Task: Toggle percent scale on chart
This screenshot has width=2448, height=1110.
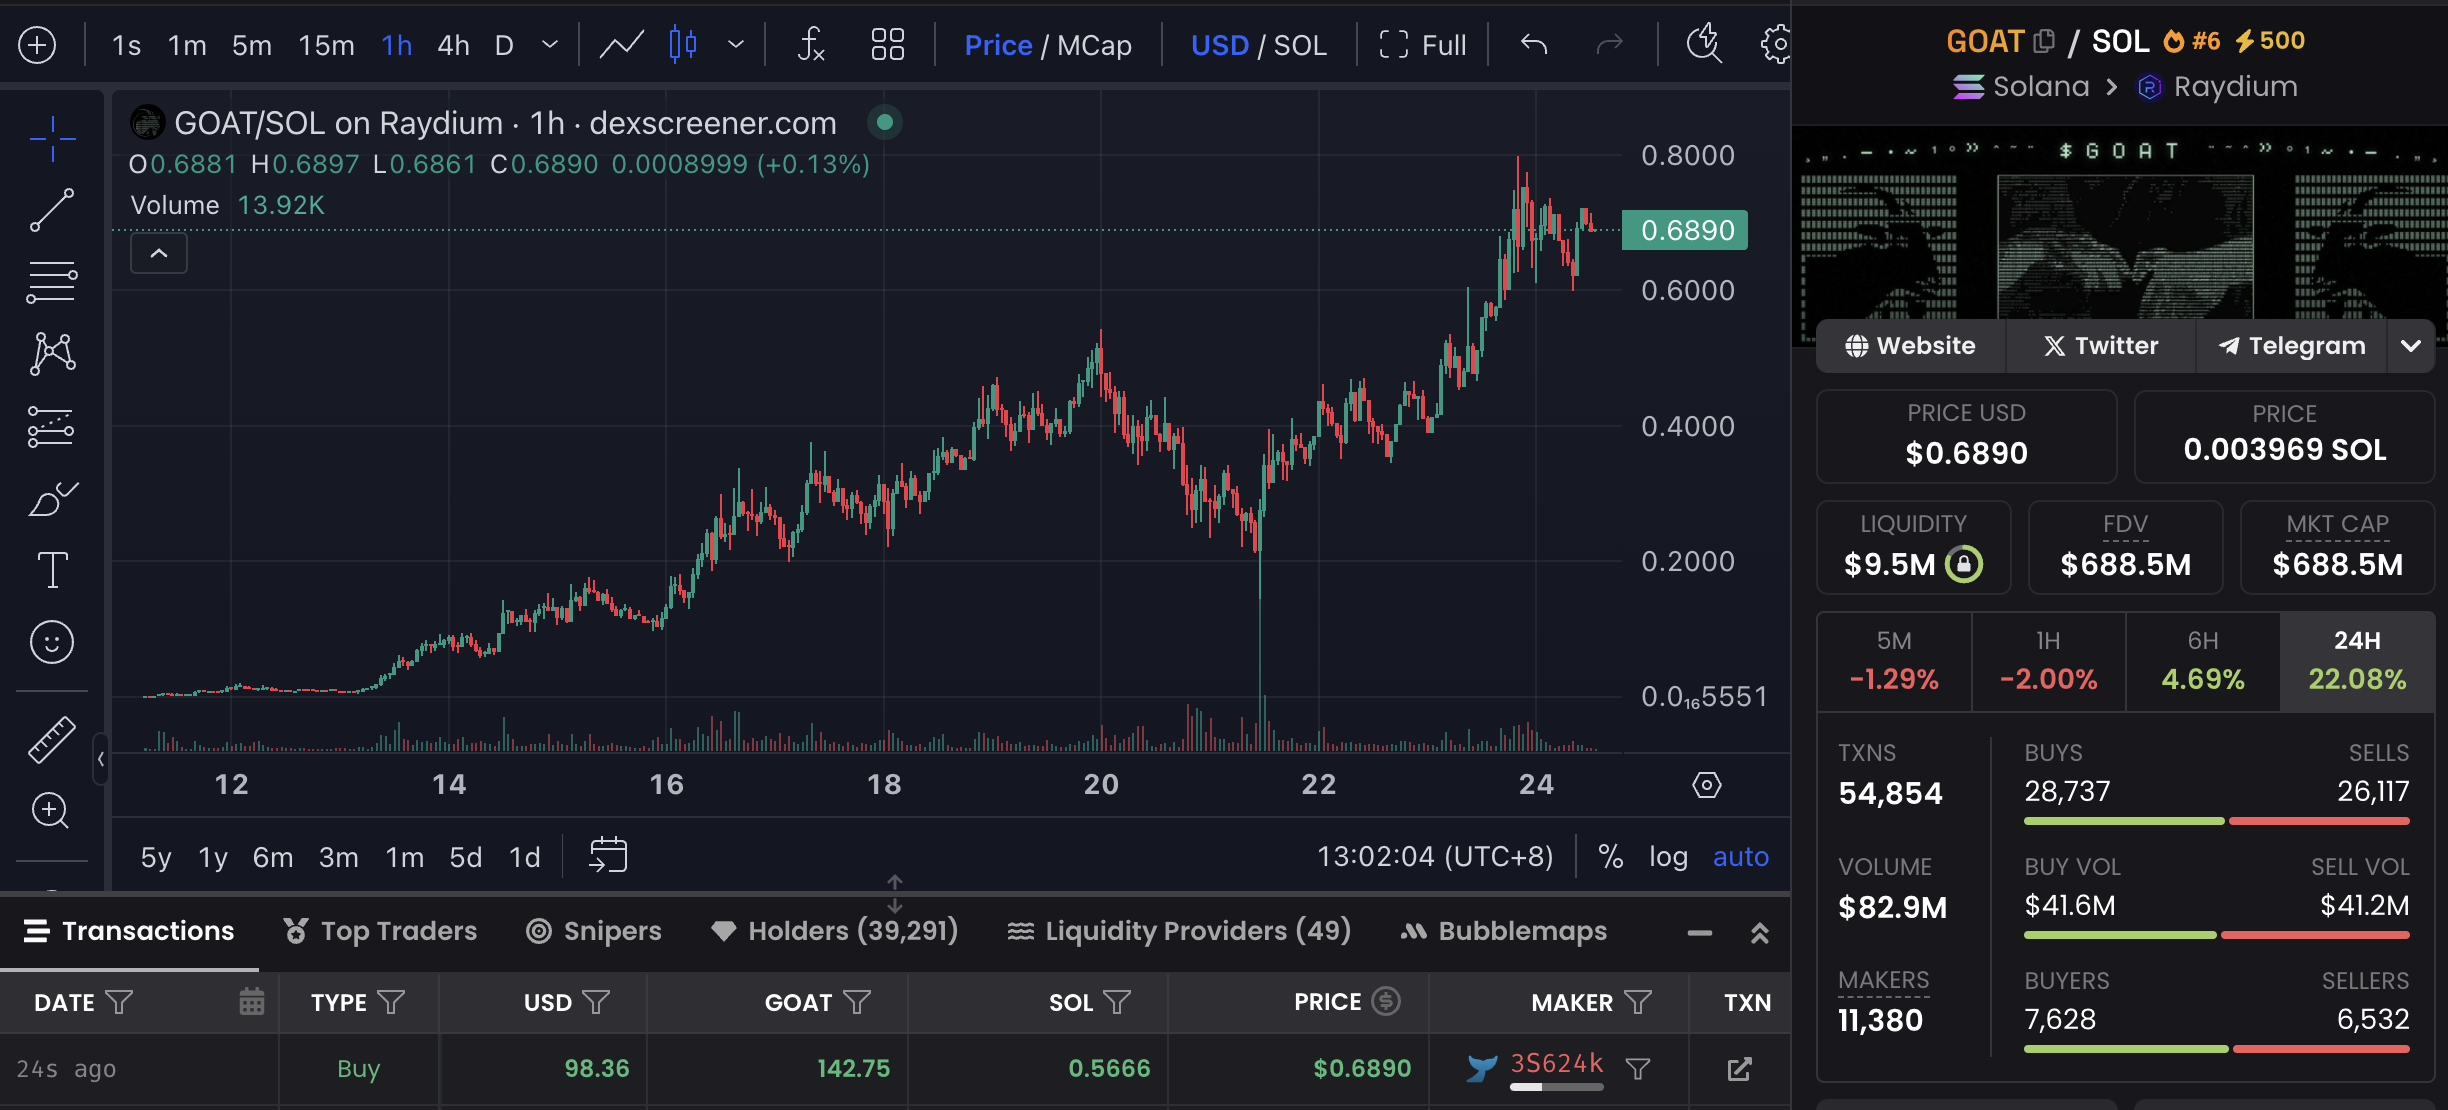Action: point(1610,857)
